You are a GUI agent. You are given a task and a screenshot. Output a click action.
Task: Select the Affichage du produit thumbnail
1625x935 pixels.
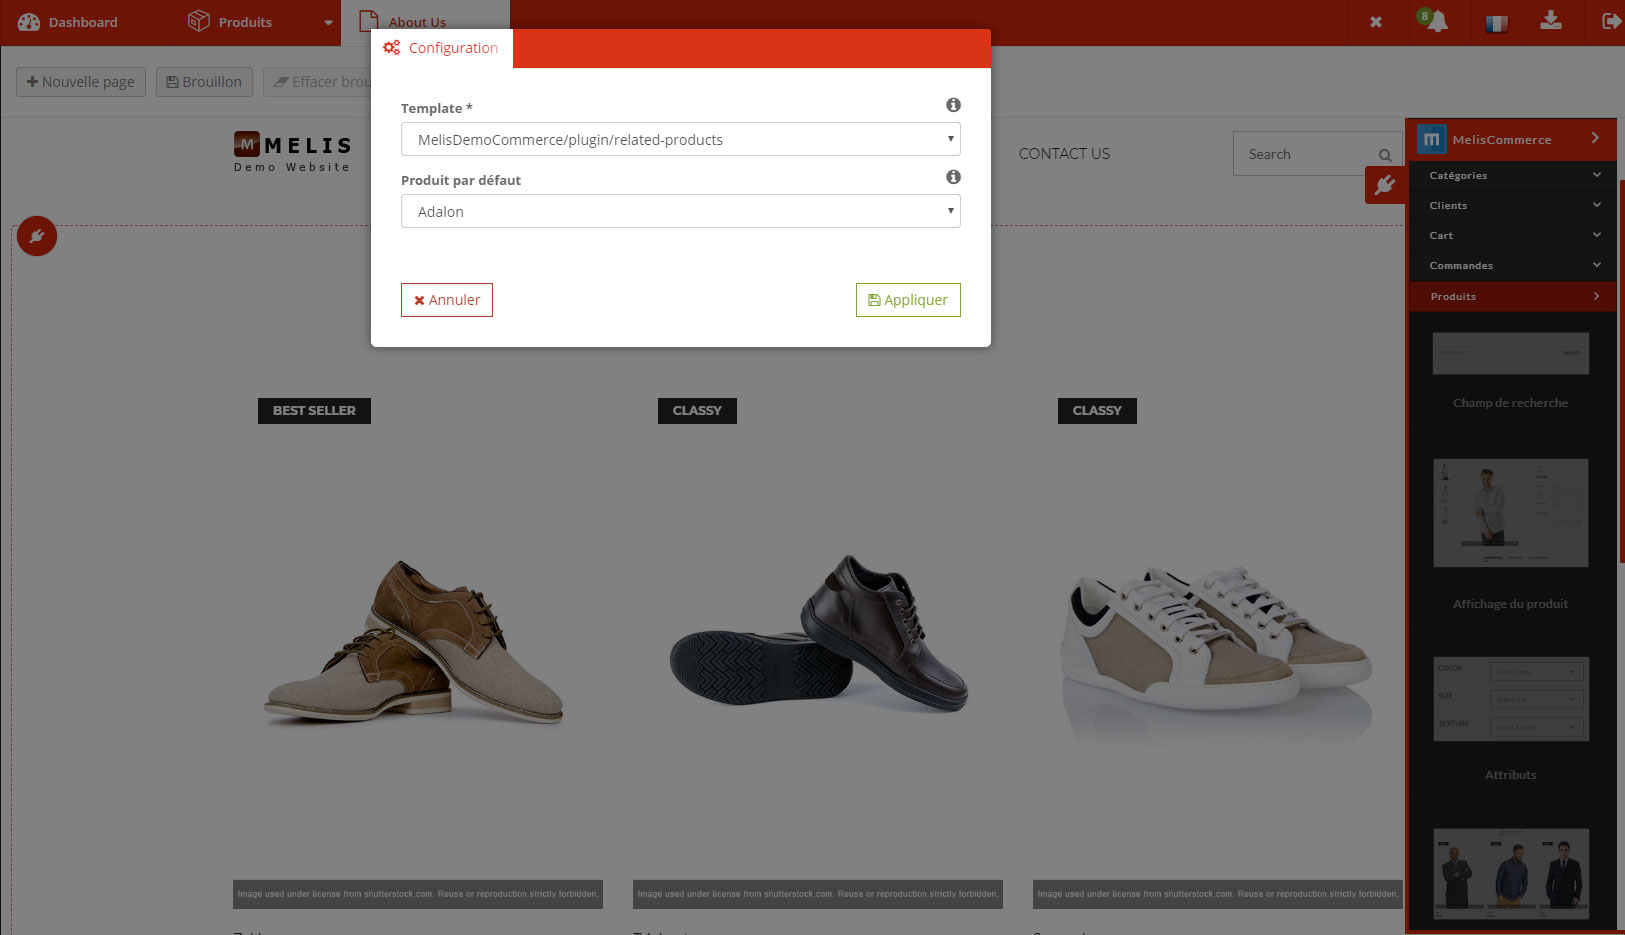click(x=1510, y=514)
